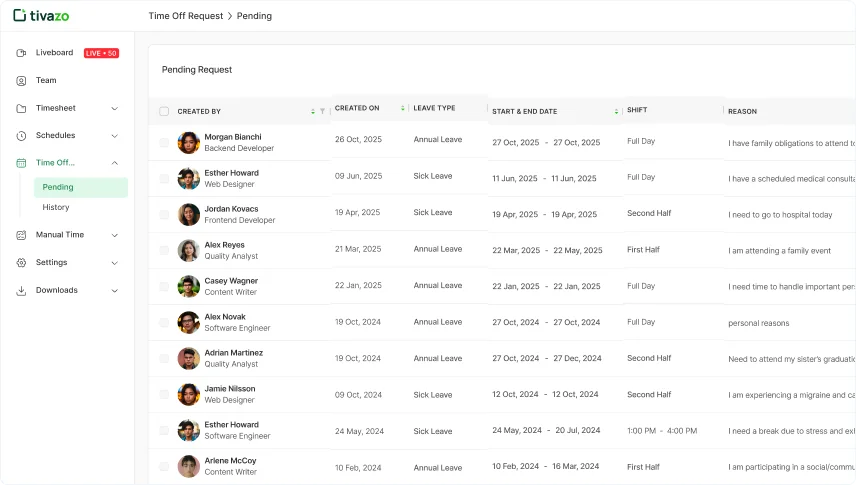Click the Liveboard camera icon in sidebar
856x485 pixels.
tap(21, 53)
